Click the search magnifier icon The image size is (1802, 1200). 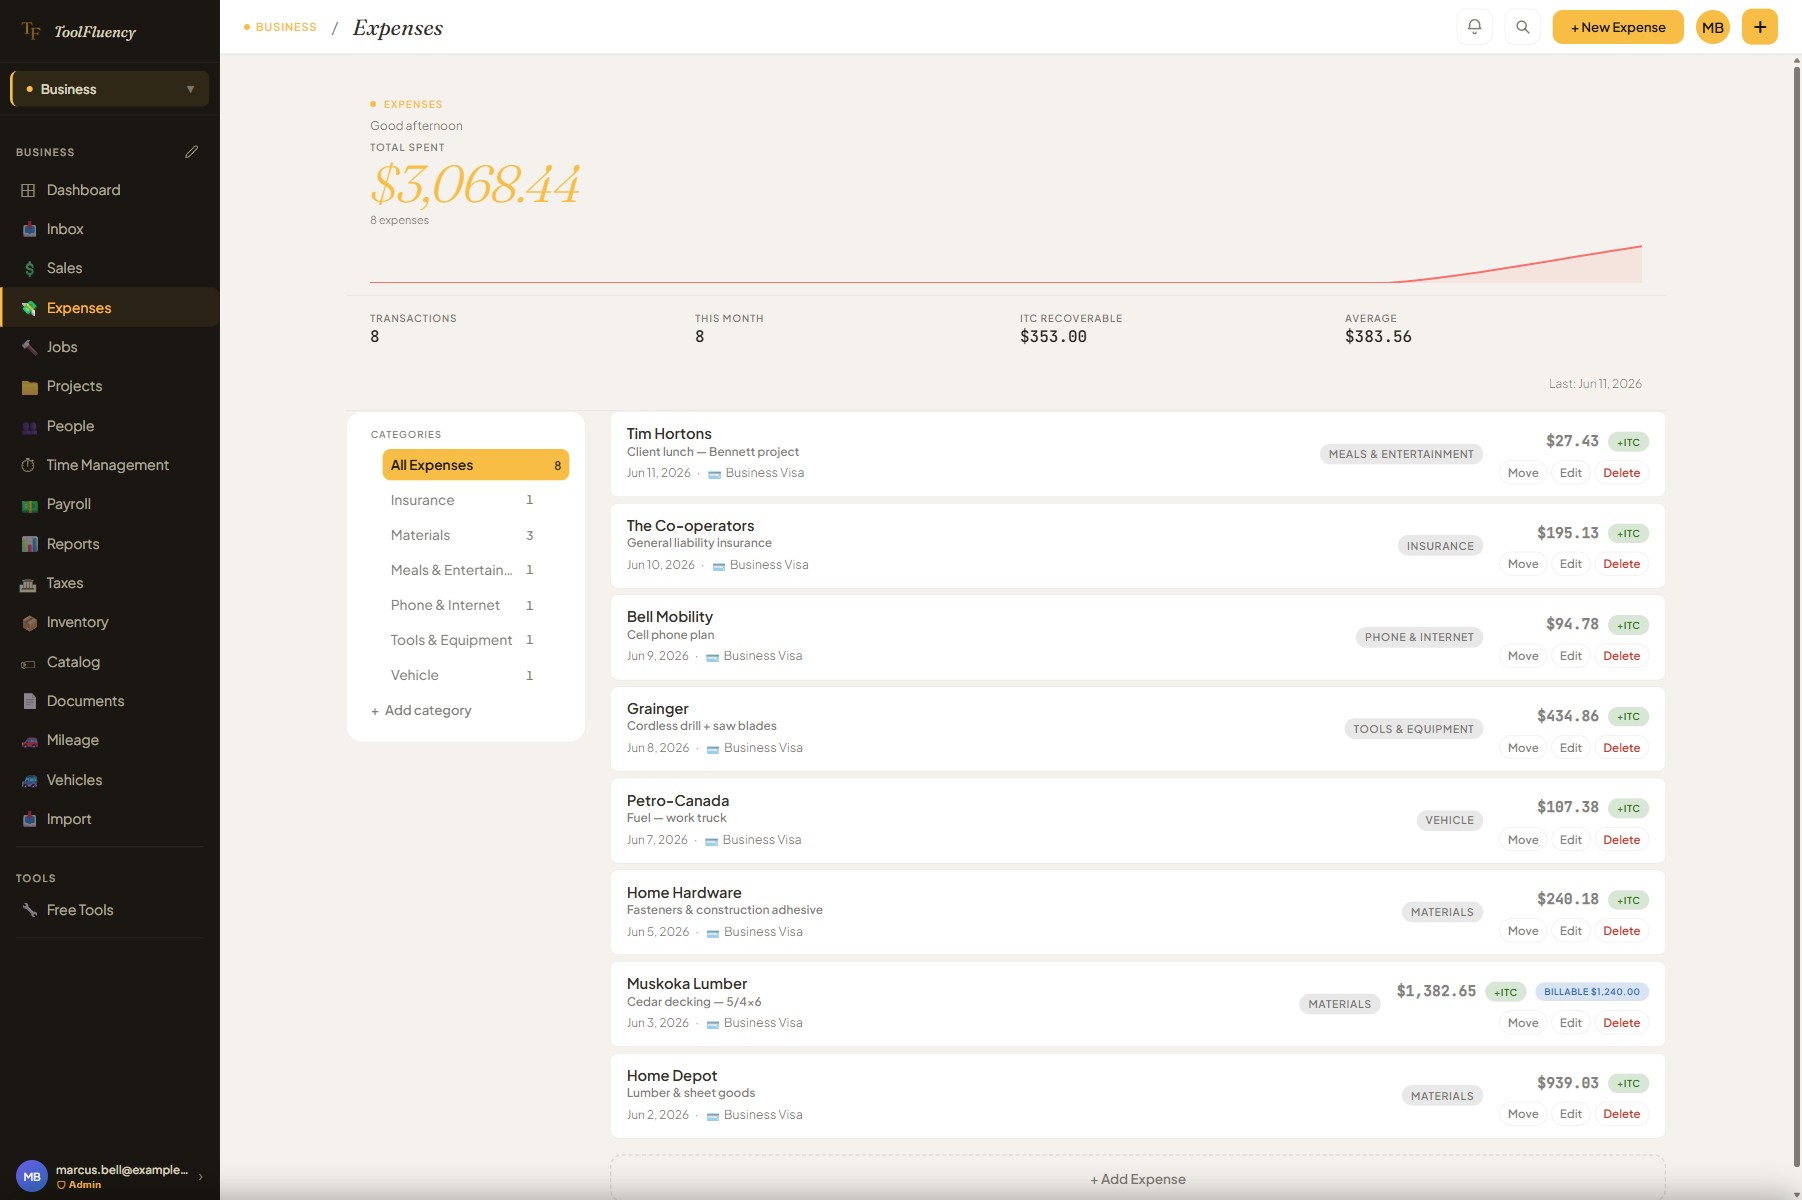click(1522, 27)
